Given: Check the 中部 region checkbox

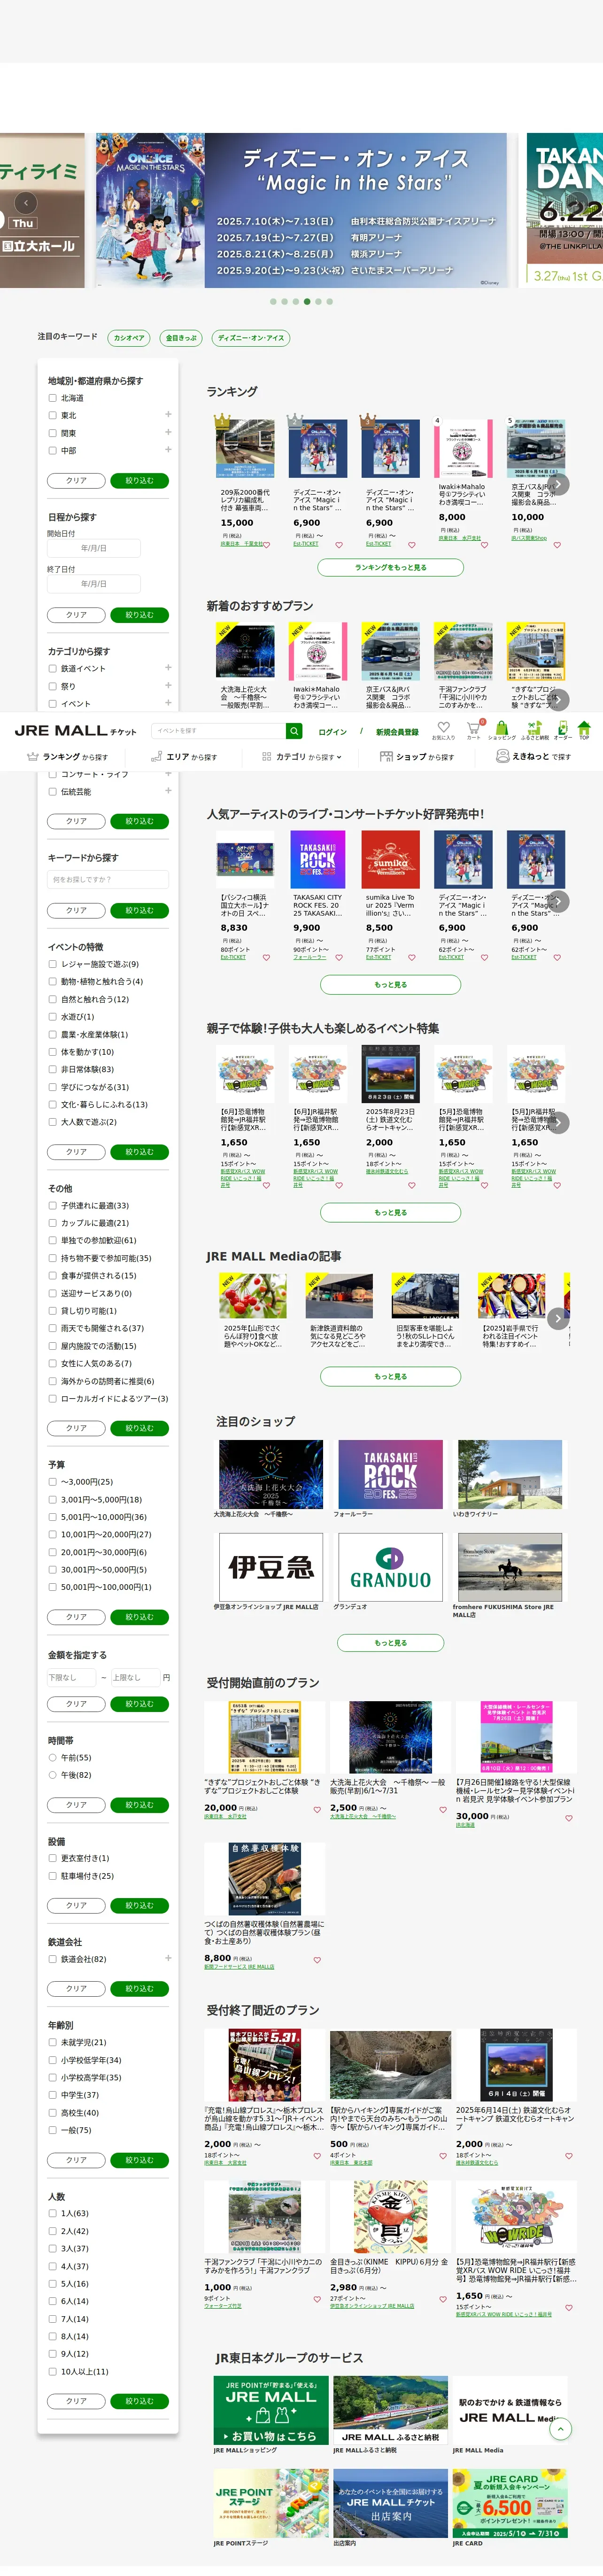Looking at the screenshot, I should [53, 451].
